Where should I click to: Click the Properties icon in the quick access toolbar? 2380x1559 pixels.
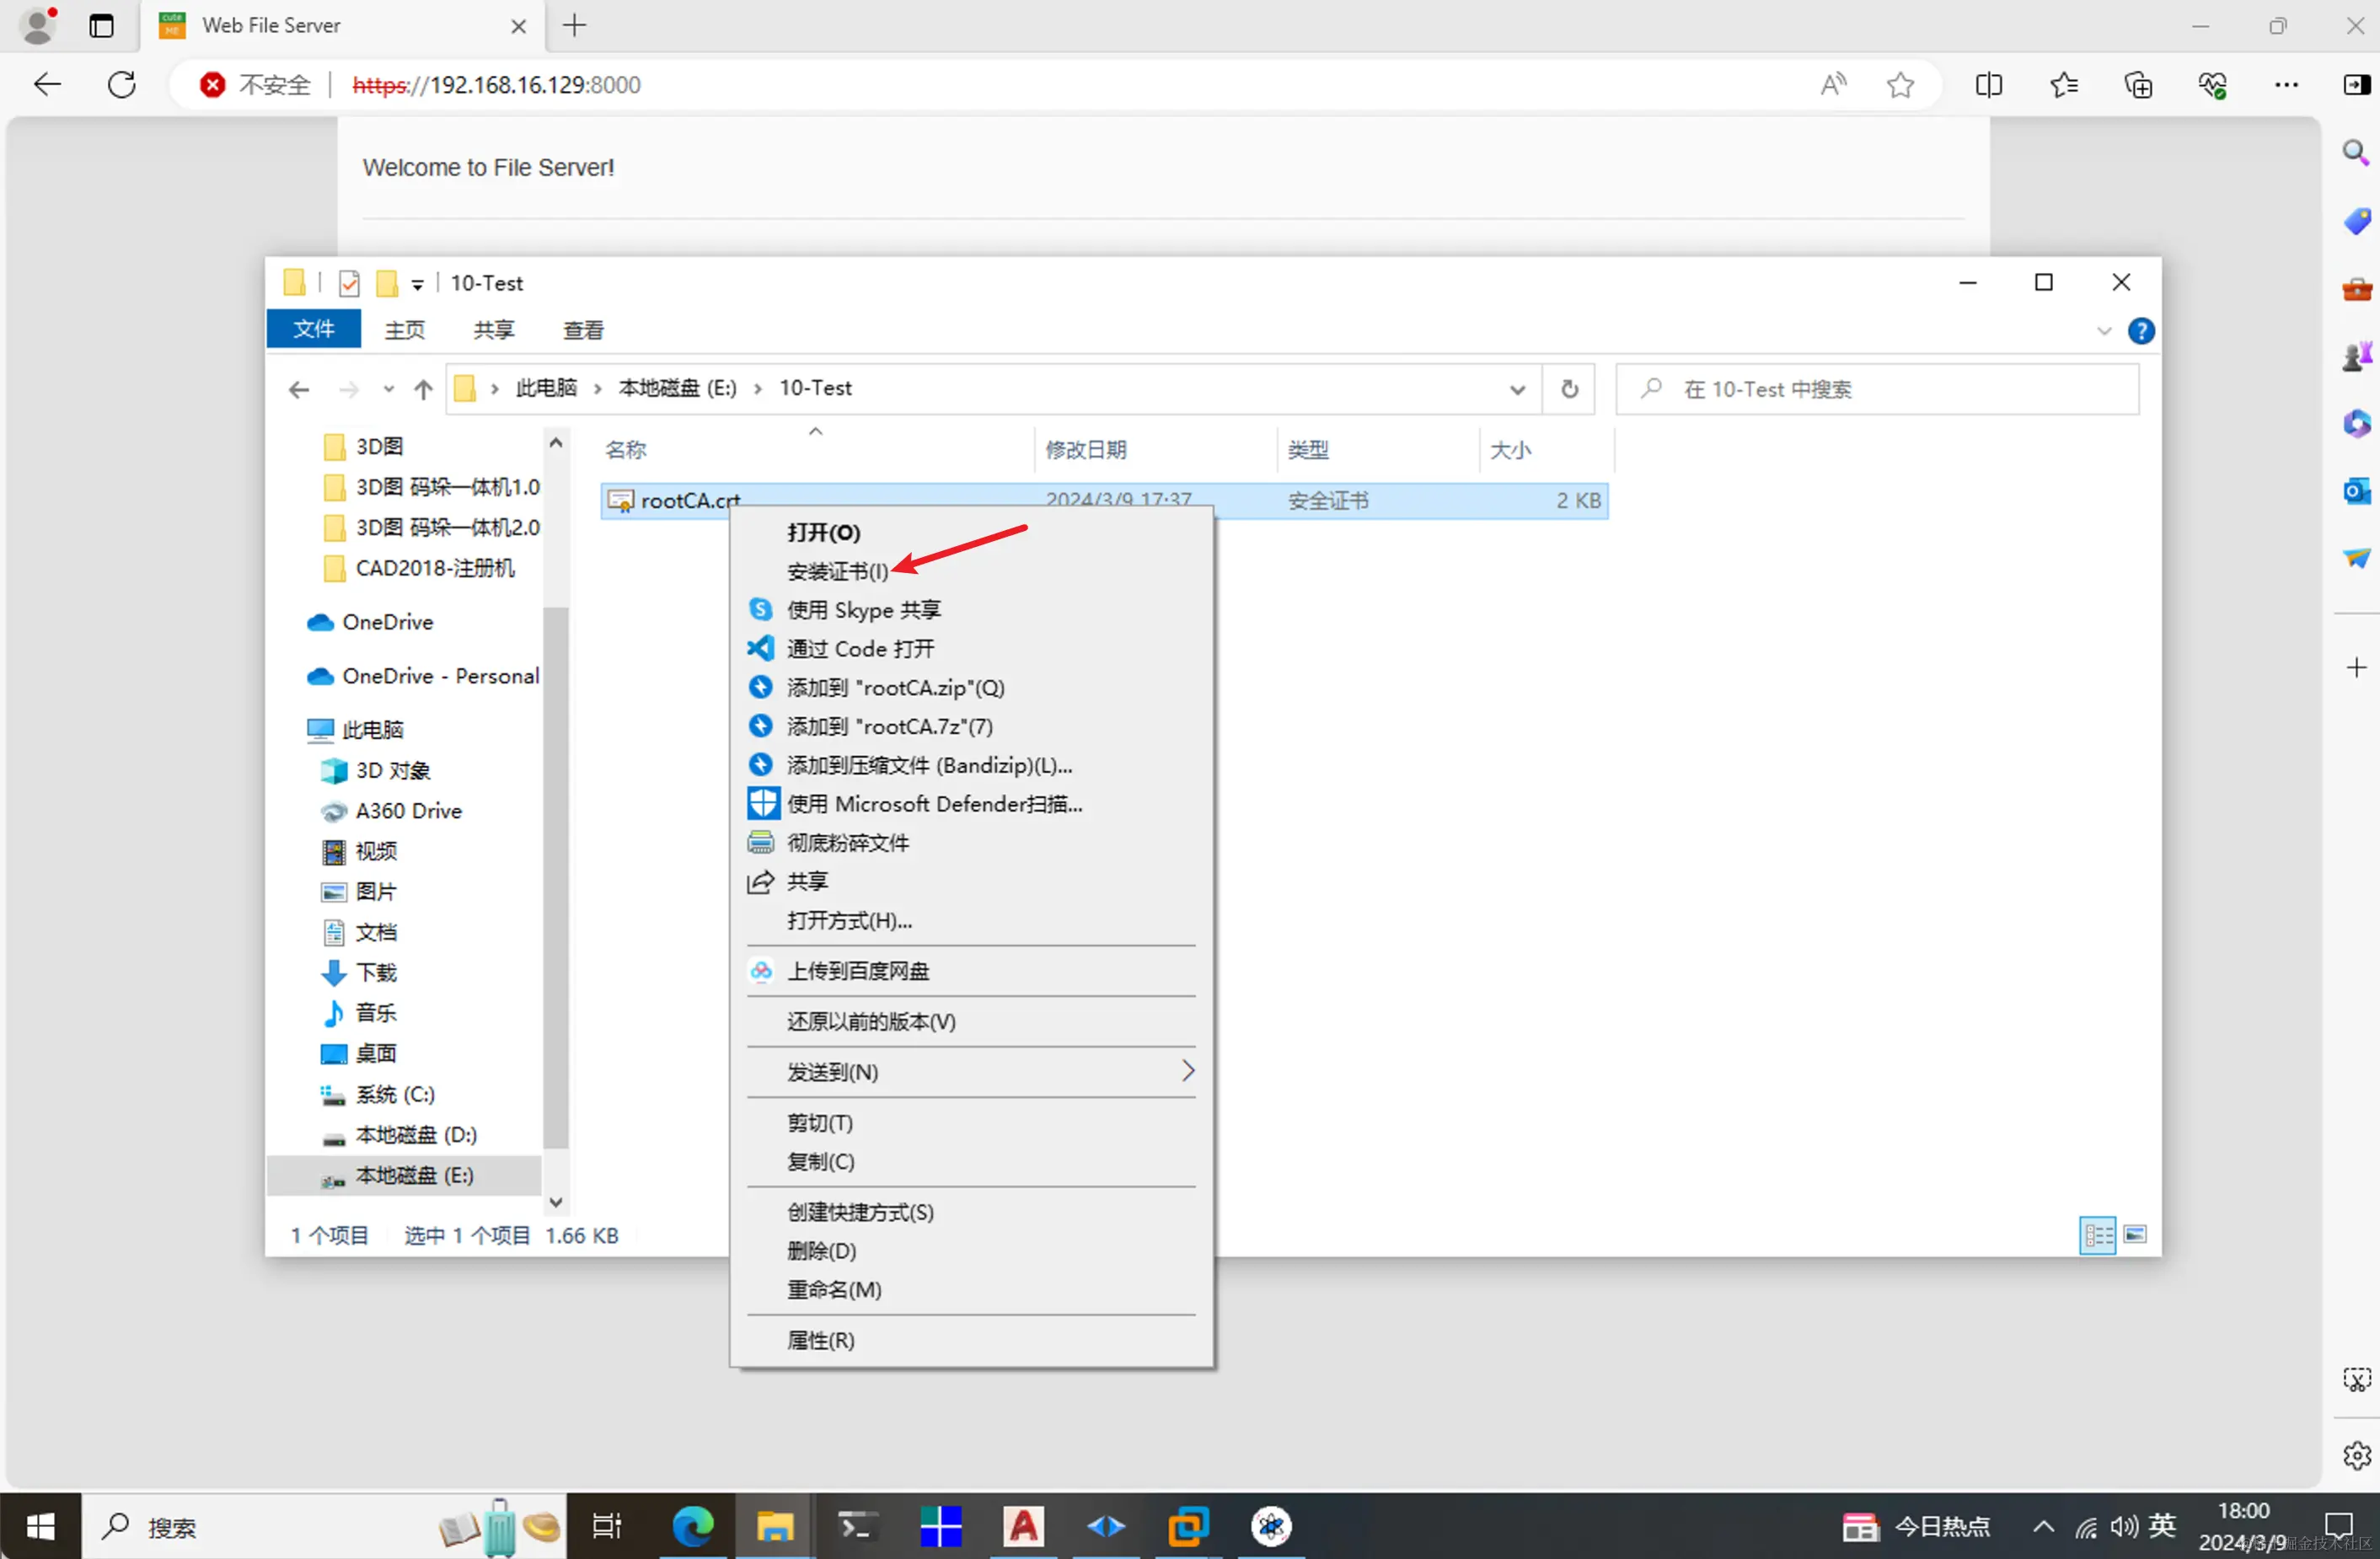pos(348,284)
